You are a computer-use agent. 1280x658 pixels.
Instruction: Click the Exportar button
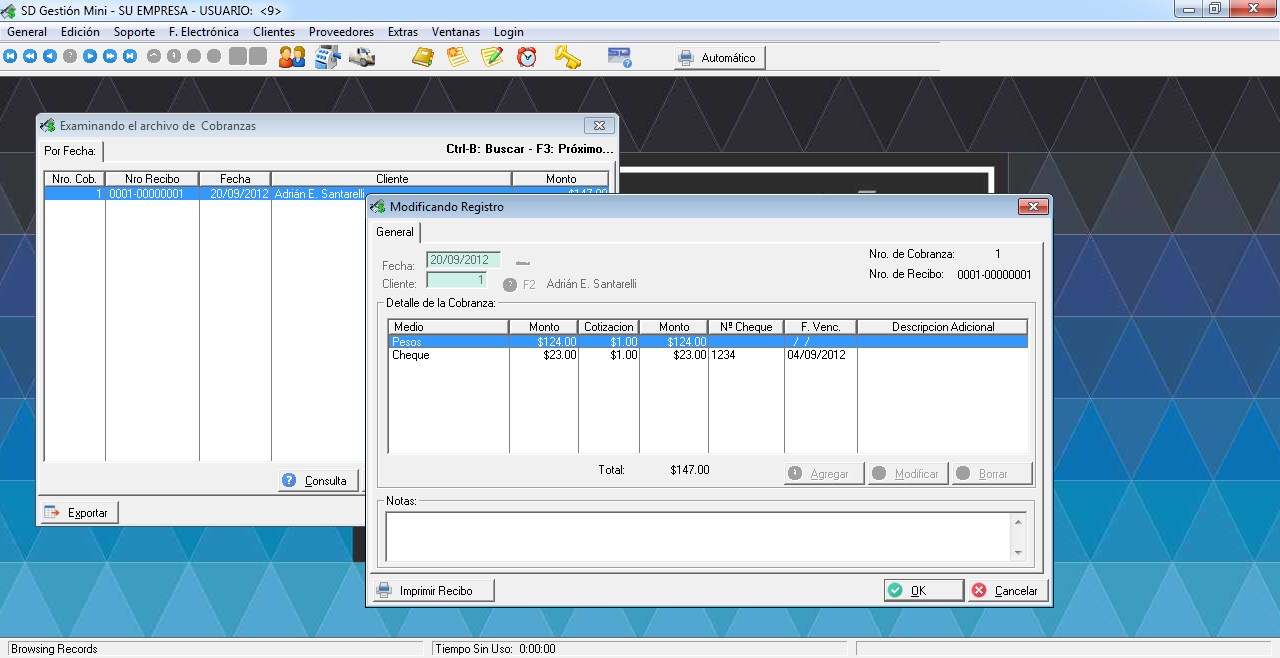coord(79,513)
